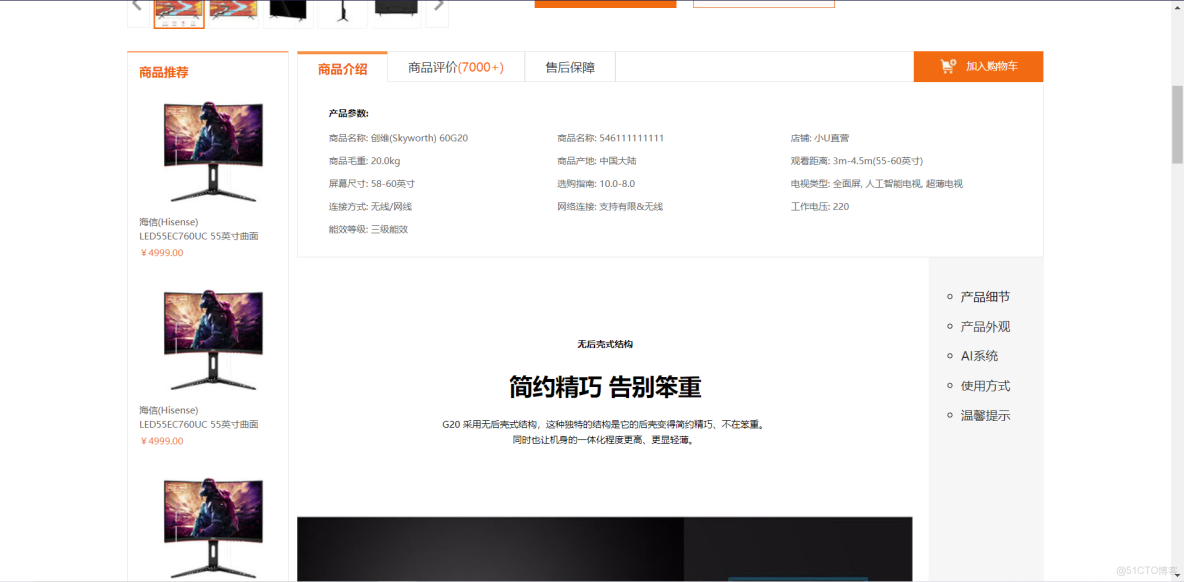
Task: Click the shopping cart icon on 加入购物车 button
Action: tap(947, 66)
